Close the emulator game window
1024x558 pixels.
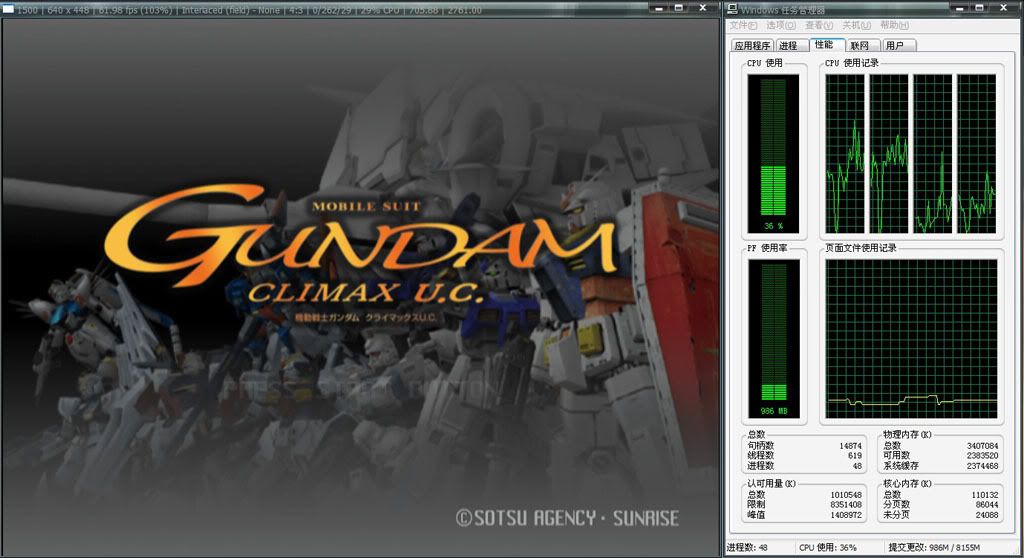click(x=703, y=8)
